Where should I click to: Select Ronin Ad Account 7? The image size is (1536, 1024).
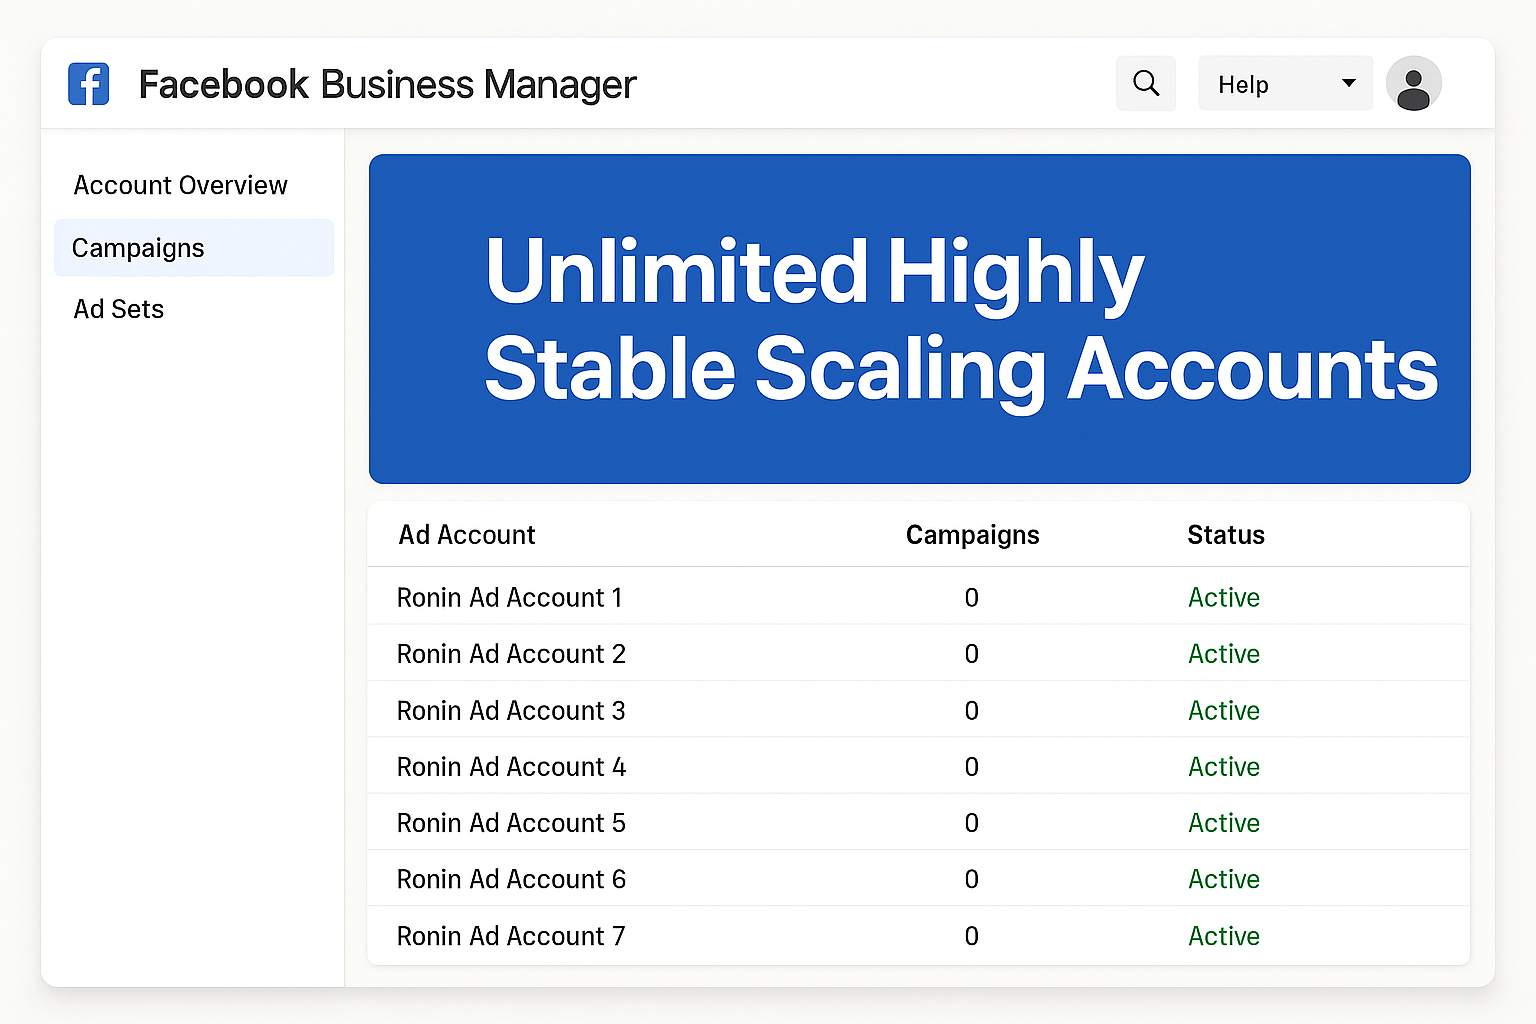[x=511, y=936]
